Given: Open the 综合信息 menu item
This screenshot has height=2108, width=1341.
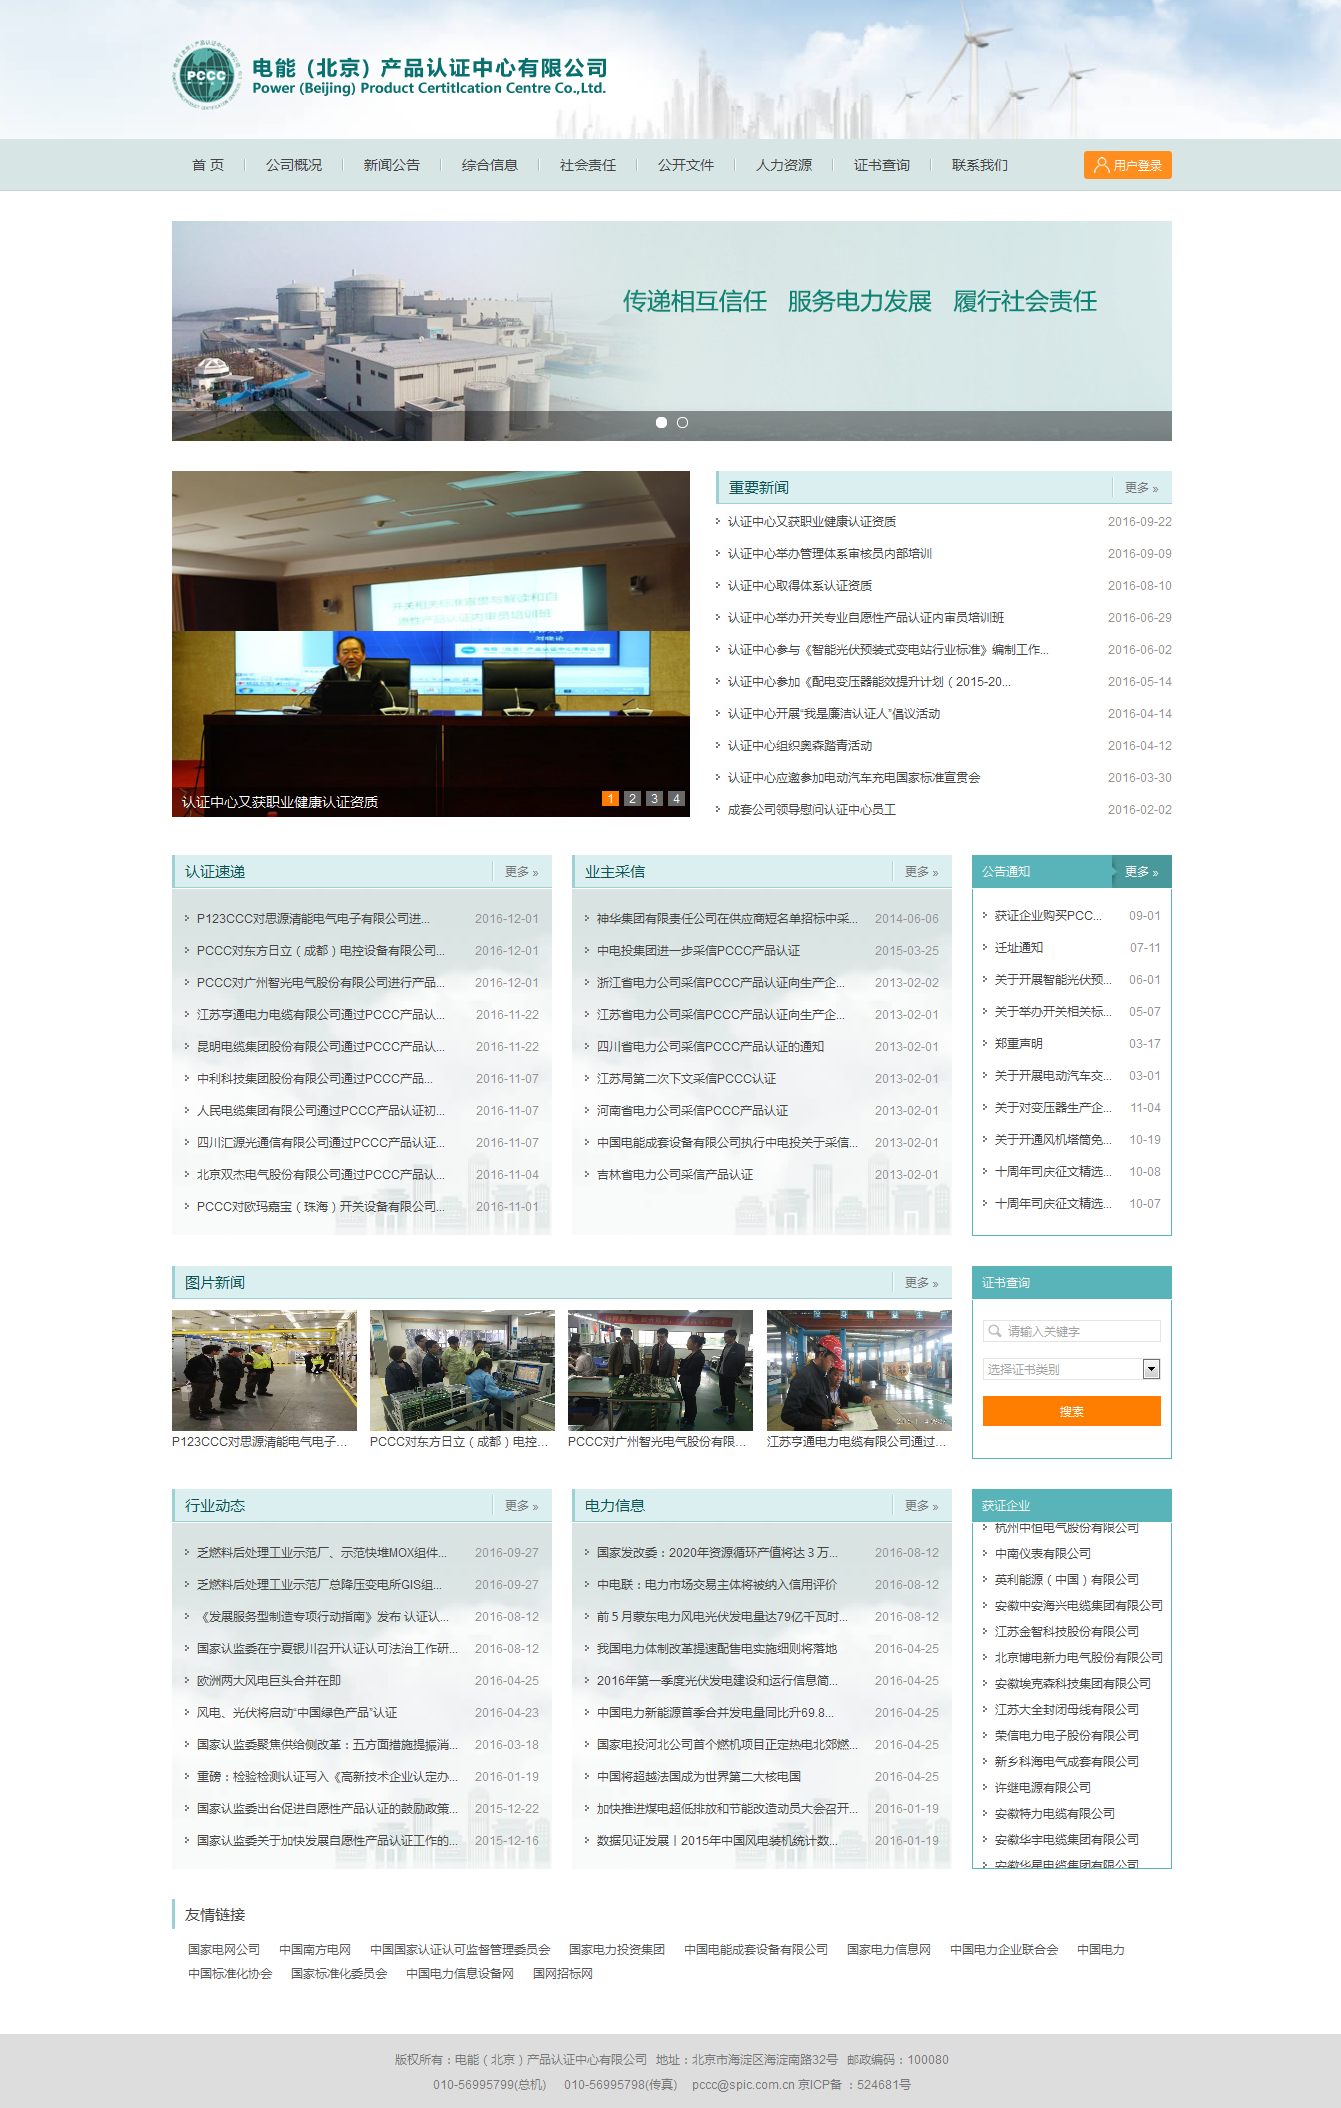Looking at the screenshot, I should click(x=490, y=165).
